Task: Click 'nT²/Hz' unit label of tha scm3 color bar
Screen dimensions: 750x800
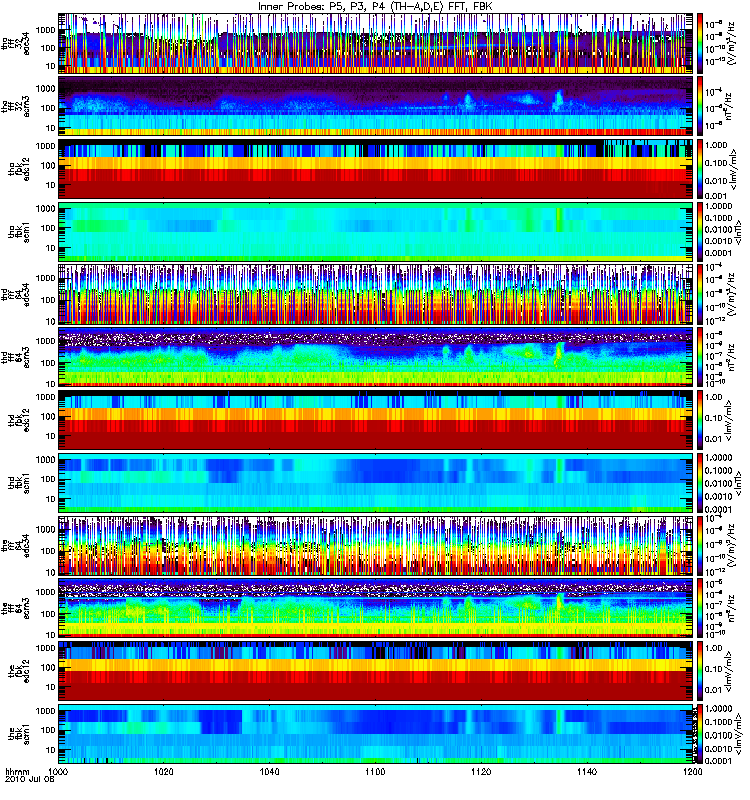Action: pyautogui.click(x=731, y=106)
